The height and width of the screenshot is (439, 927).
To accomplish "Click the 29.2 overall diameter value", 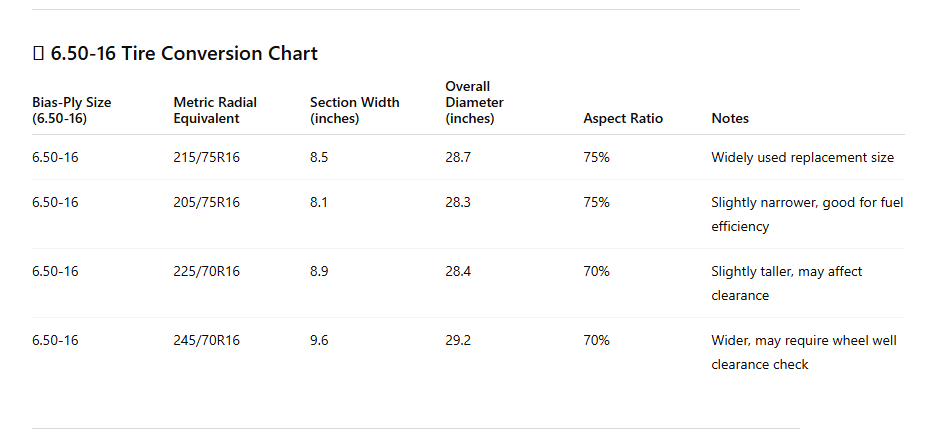I will (x=458, y=341).
